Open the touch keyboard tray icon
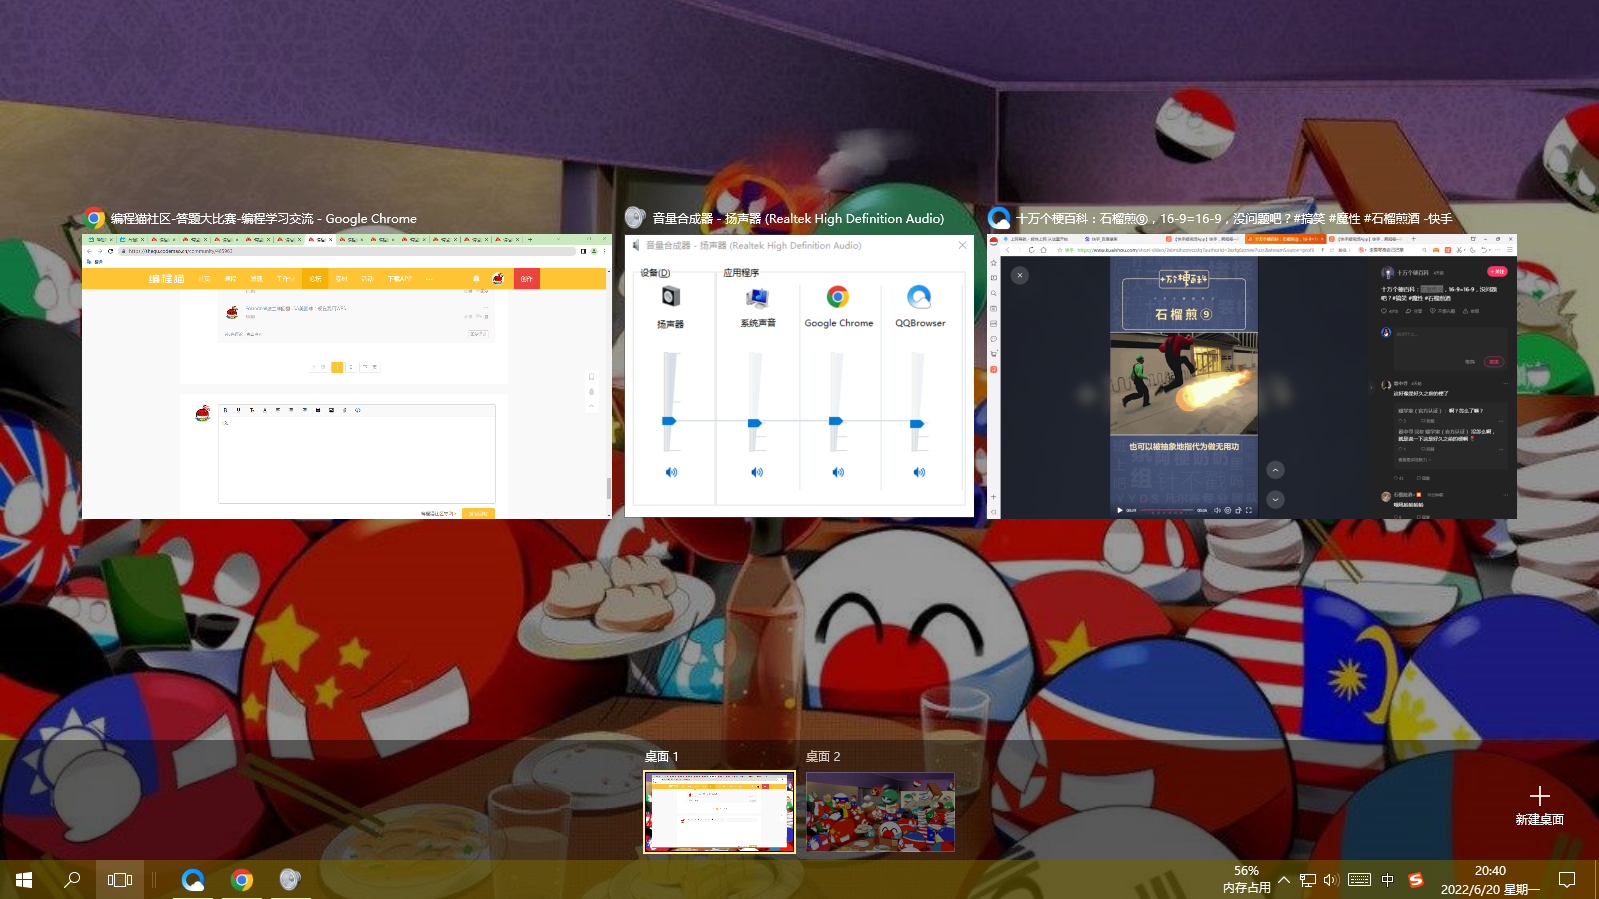Screen dimensions: 1599x899 click(x=1359, y=880)
